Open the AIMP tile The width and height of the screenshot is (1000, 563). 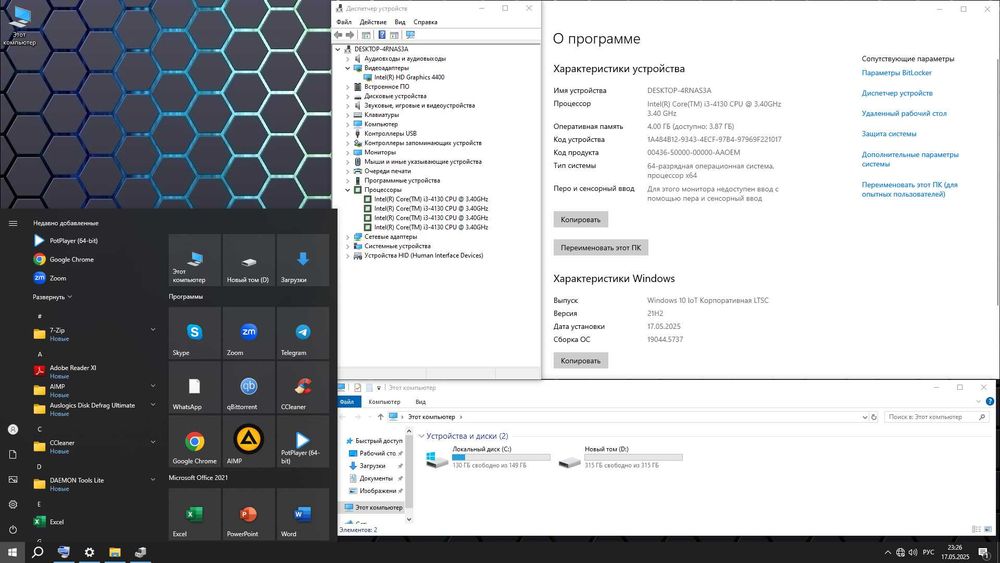(x=249, y=441)
